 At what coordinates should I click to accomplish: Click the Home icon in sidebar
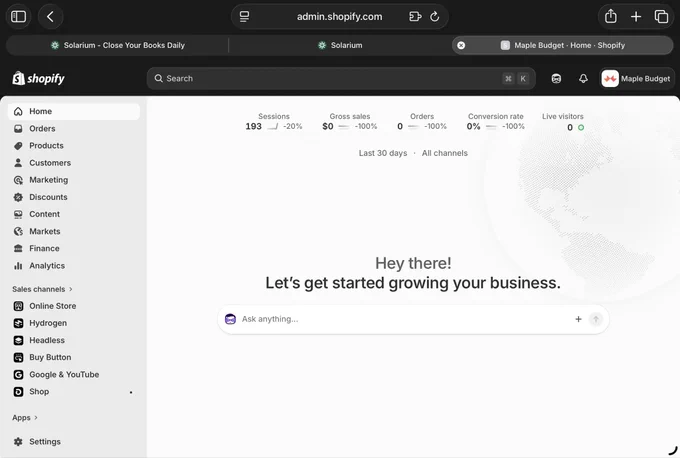[18, 111]
